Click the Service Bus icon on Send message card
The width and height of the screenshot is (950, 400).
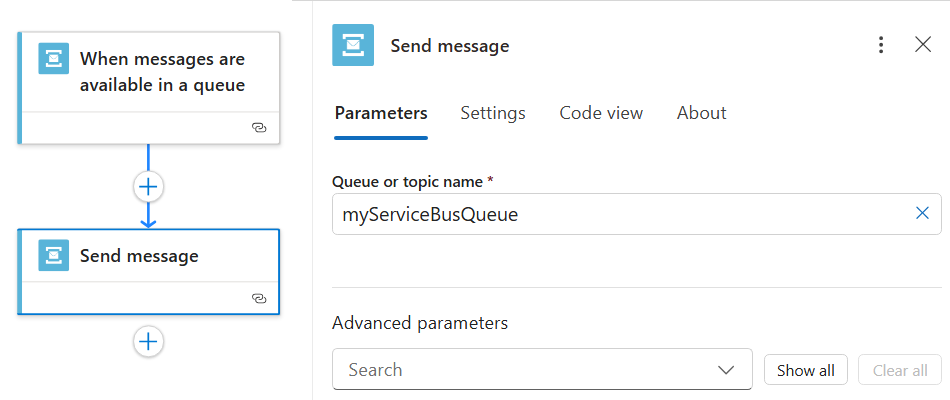point(54,255)
